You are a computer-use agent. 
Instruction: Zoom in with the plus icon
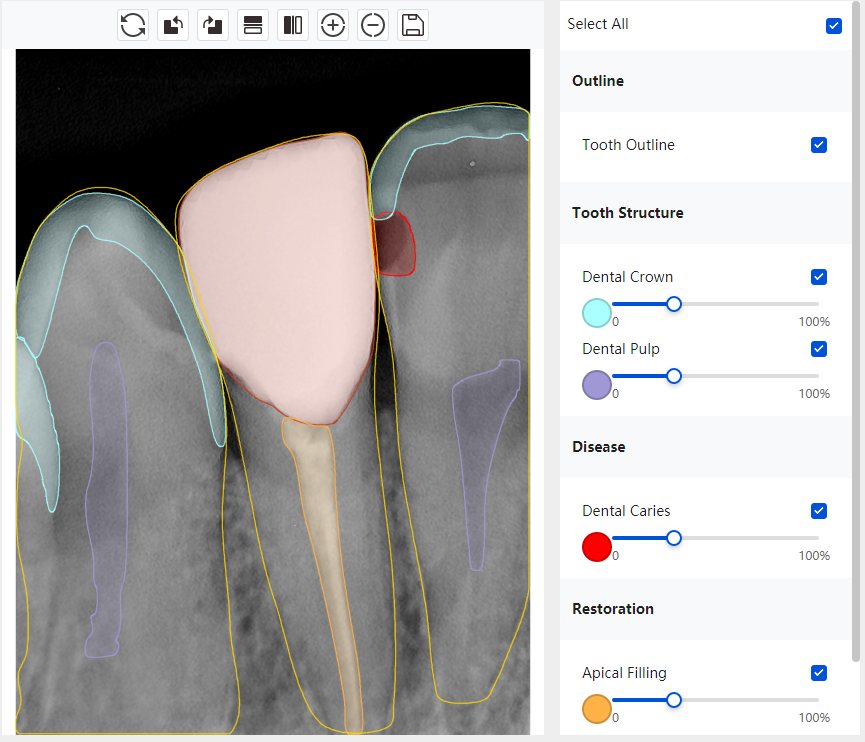(x=333, y=25)
